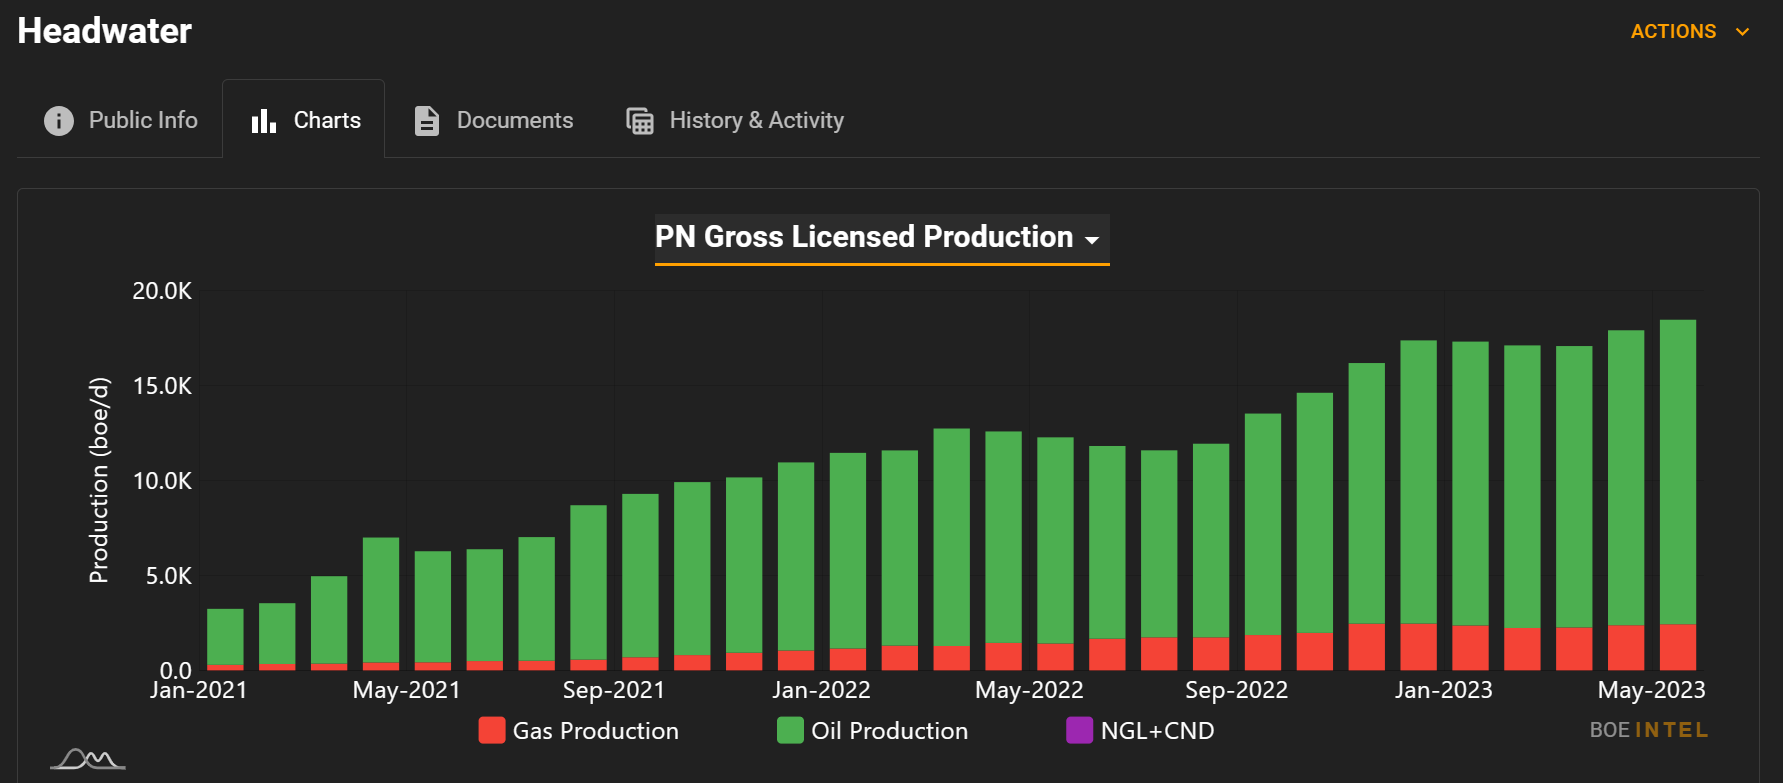
Task: Toggle the Oil Production legend green swatch
Action: pyautogui.click(x=790, y=730)
